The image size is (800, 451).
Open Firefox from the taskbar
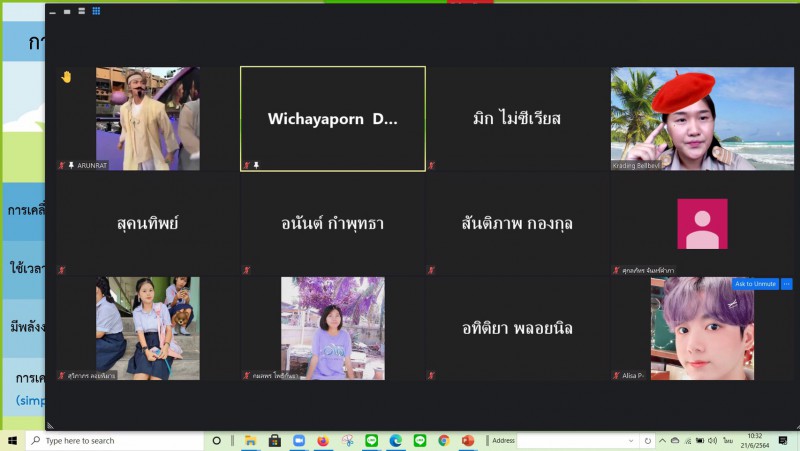pos(322,440)
